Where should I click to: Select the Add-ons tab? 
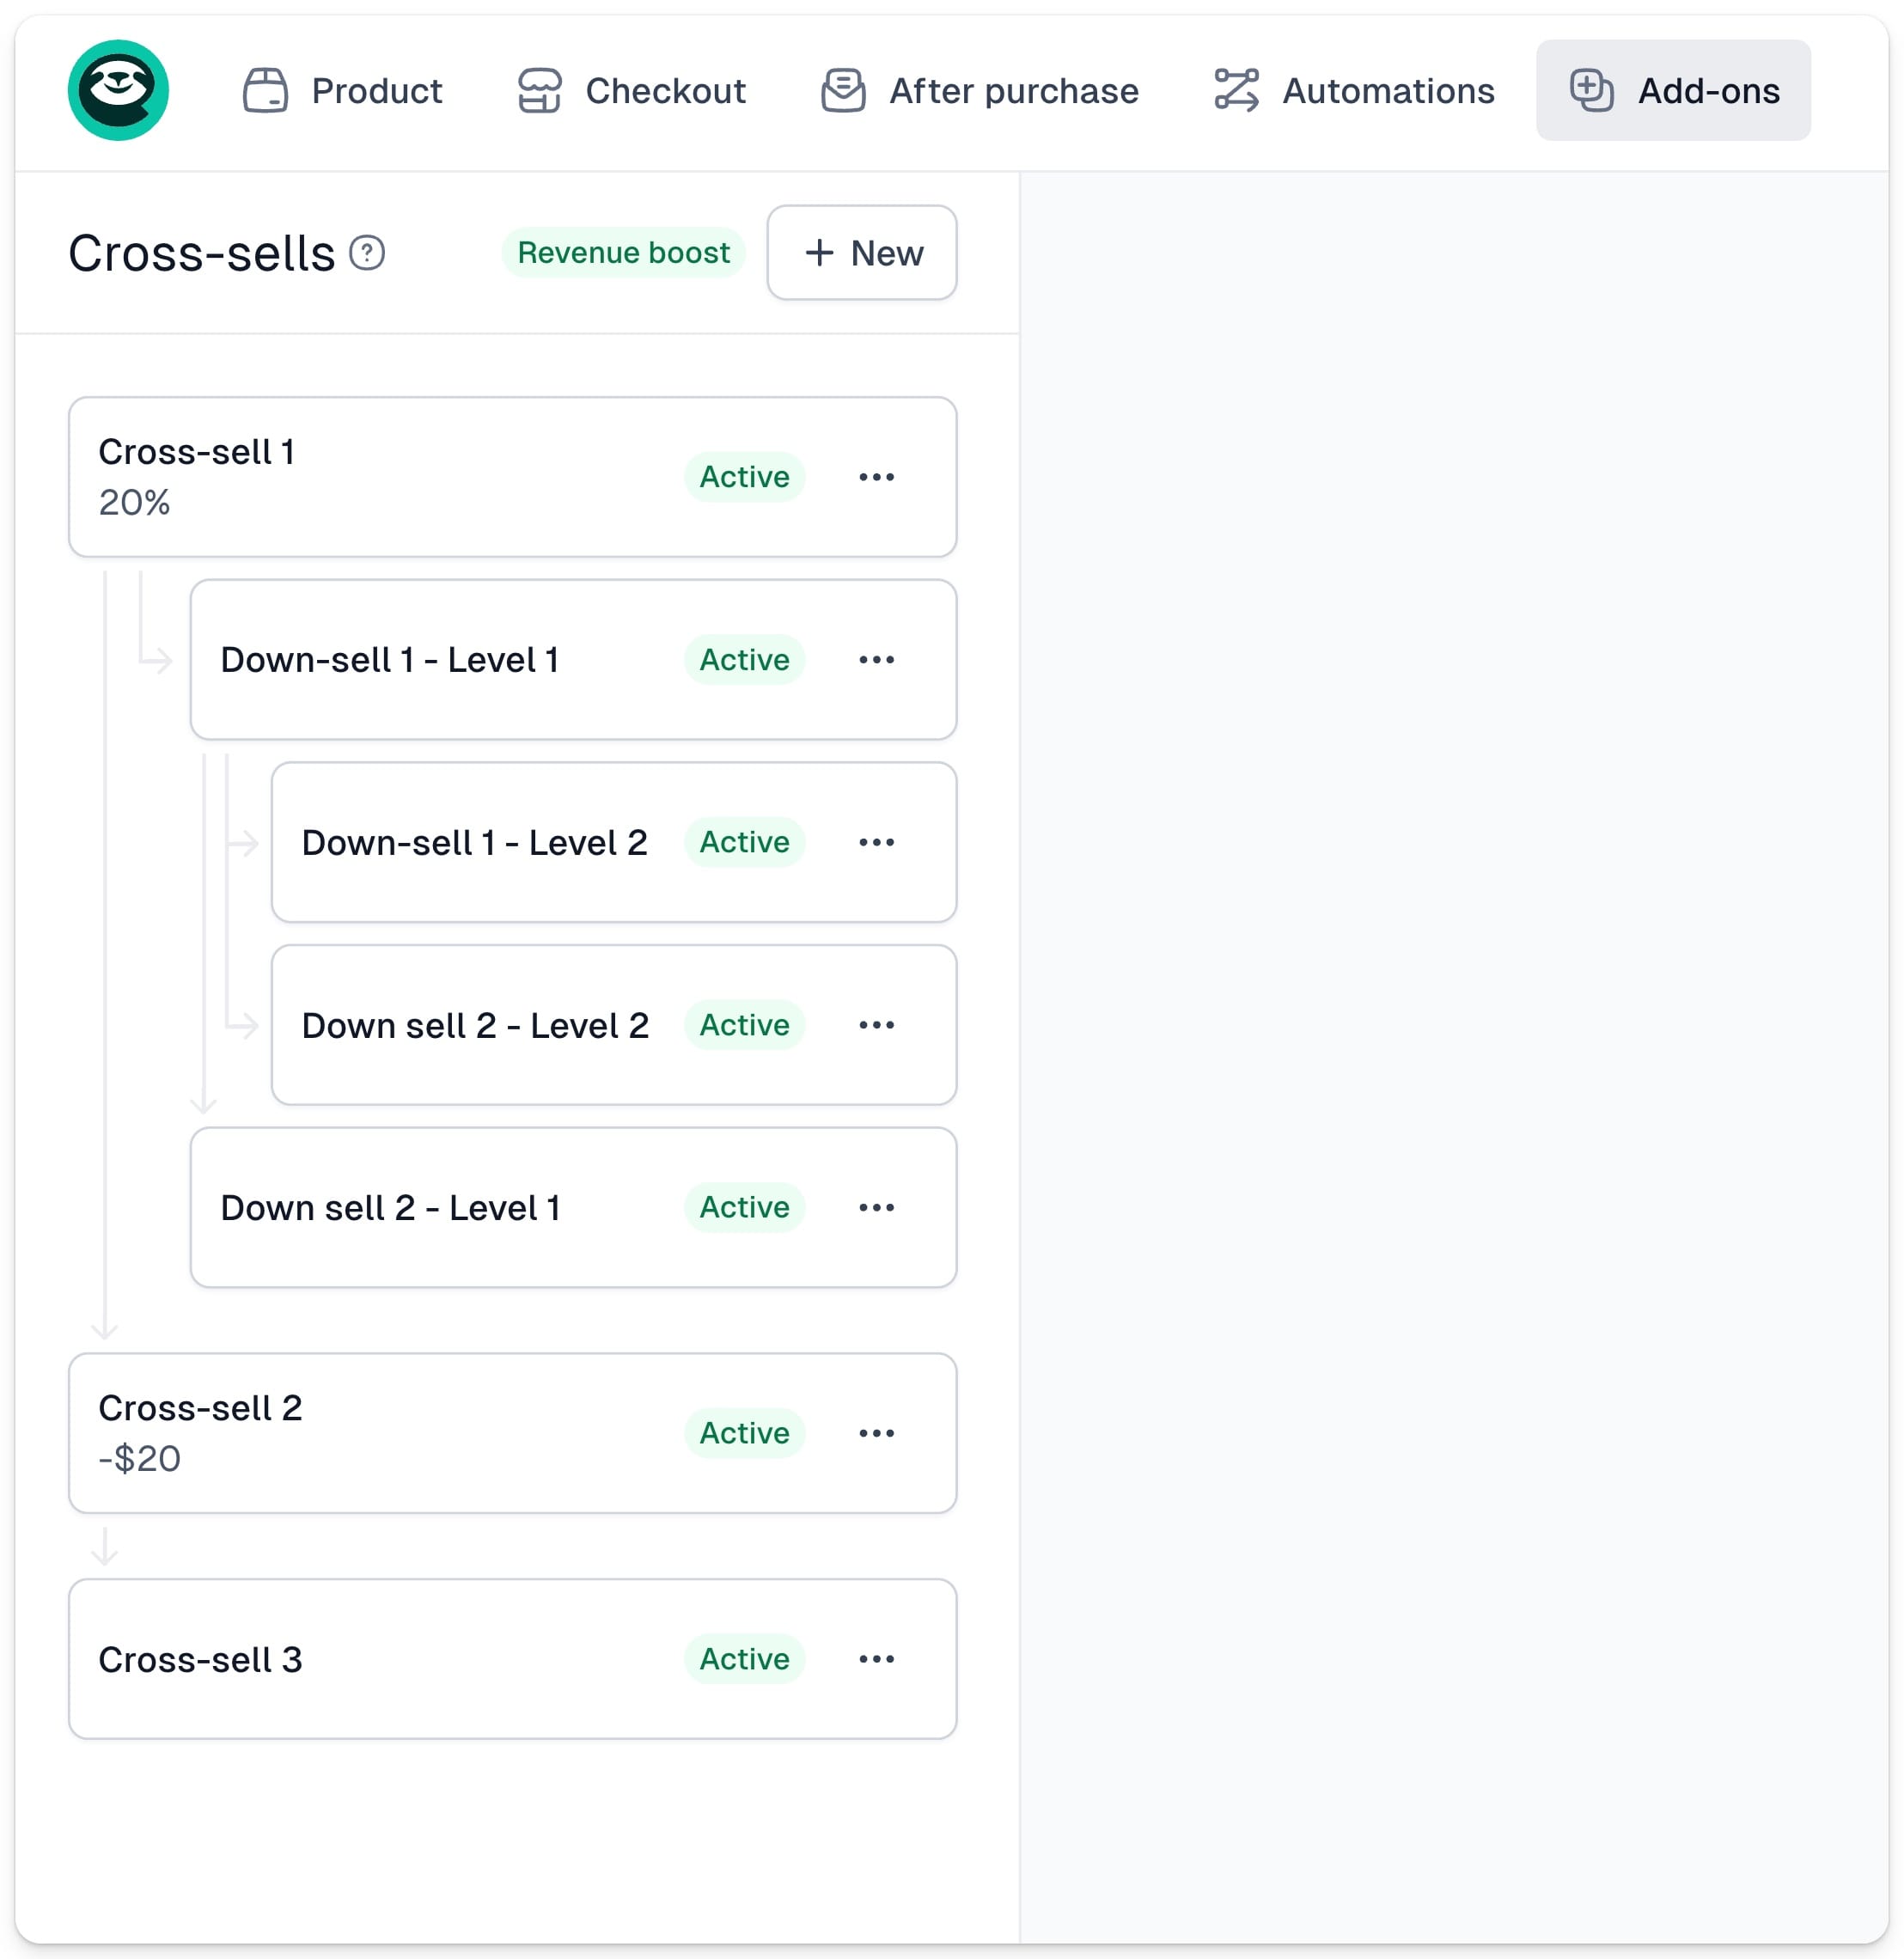1673,90
